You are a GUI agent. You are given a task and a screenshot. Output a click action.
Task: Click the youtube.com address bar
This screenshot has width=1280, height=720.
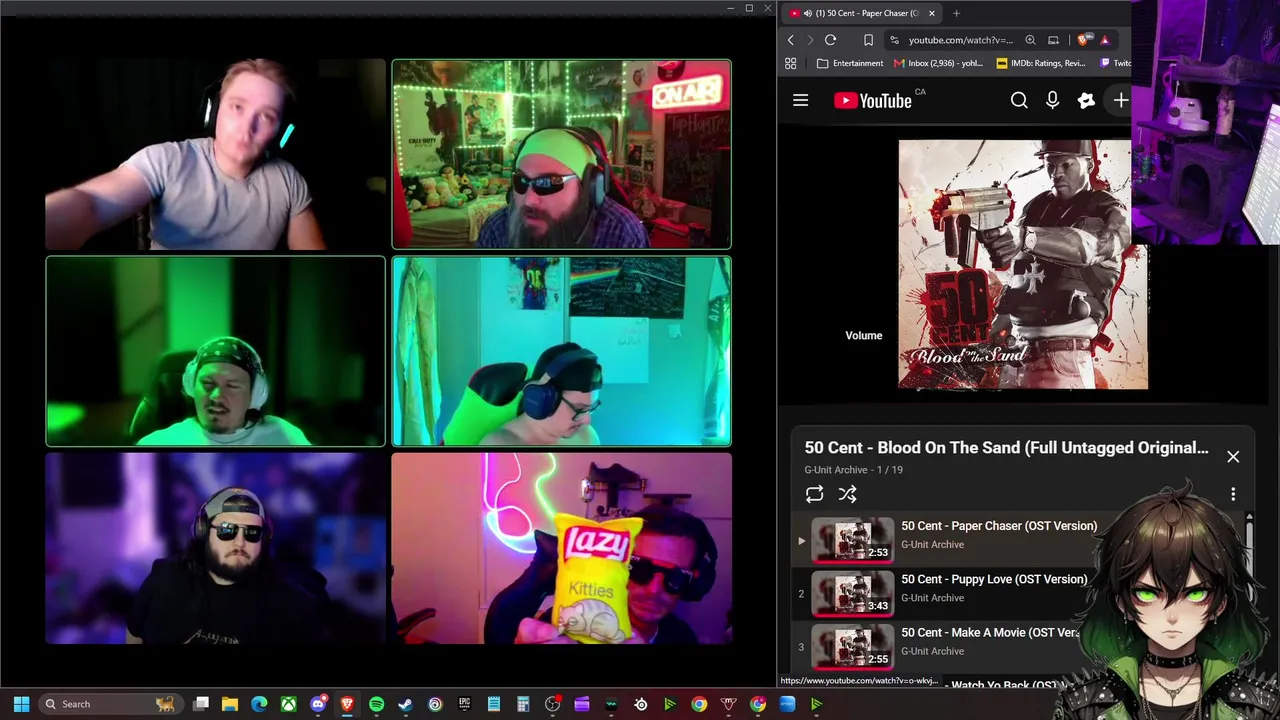click(960, 40)
